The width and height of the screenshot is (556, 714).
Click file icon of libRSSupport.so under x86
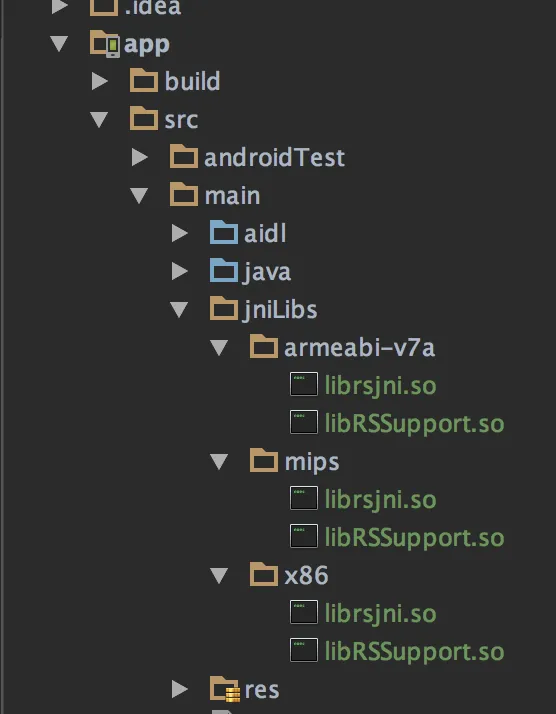click(x=304, y=650)
